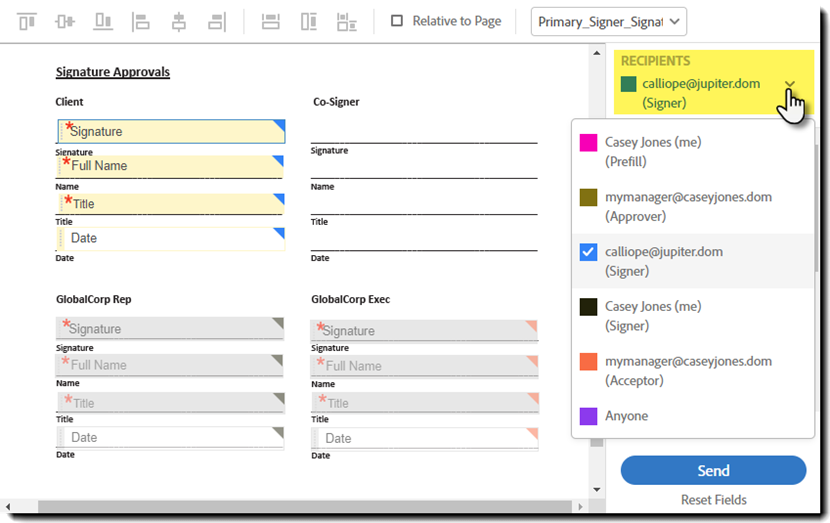The height and width of the screenshot is (523, 830).
Task: Click the align left edges icon
Action: click(x=141, y=21)
